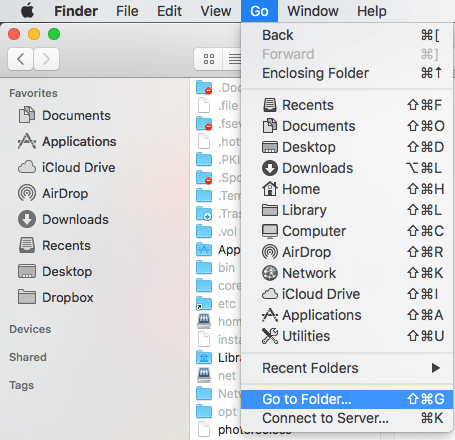Click the red close window button
The height and width of the screenshot is (440, 455).
[x=14, y=34]
